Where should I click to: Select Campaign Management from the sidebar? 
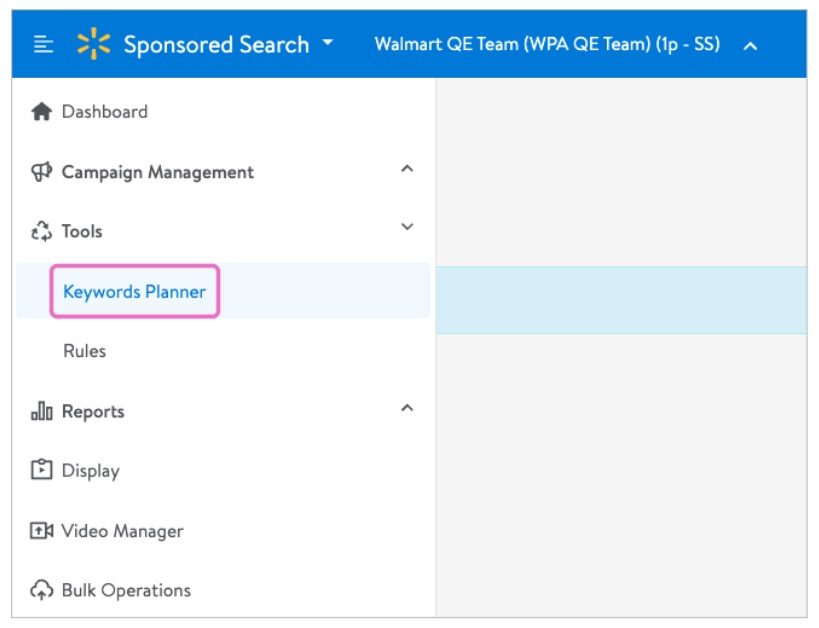157,171
